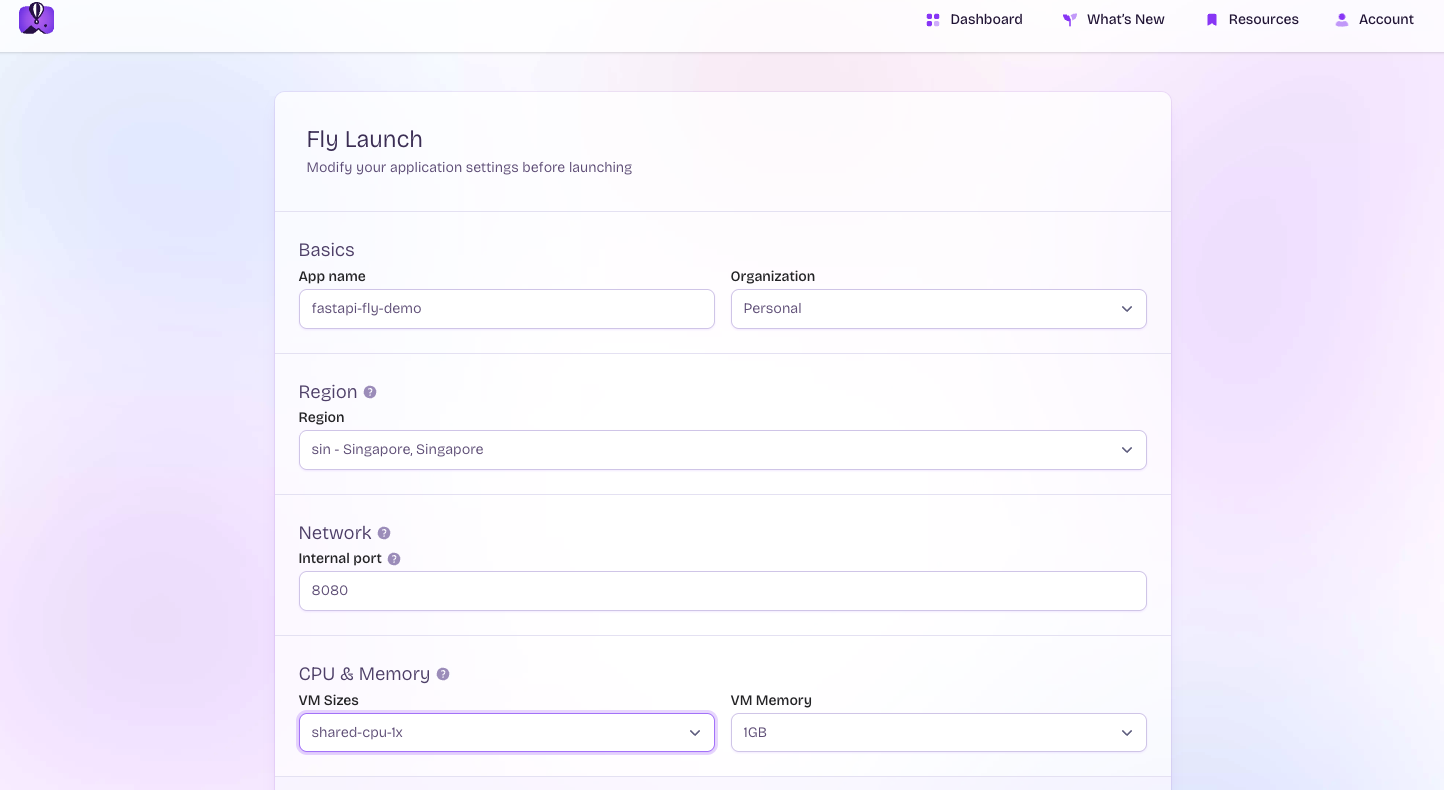
Task: Show help for the Region section
Action: coord(370,392)
